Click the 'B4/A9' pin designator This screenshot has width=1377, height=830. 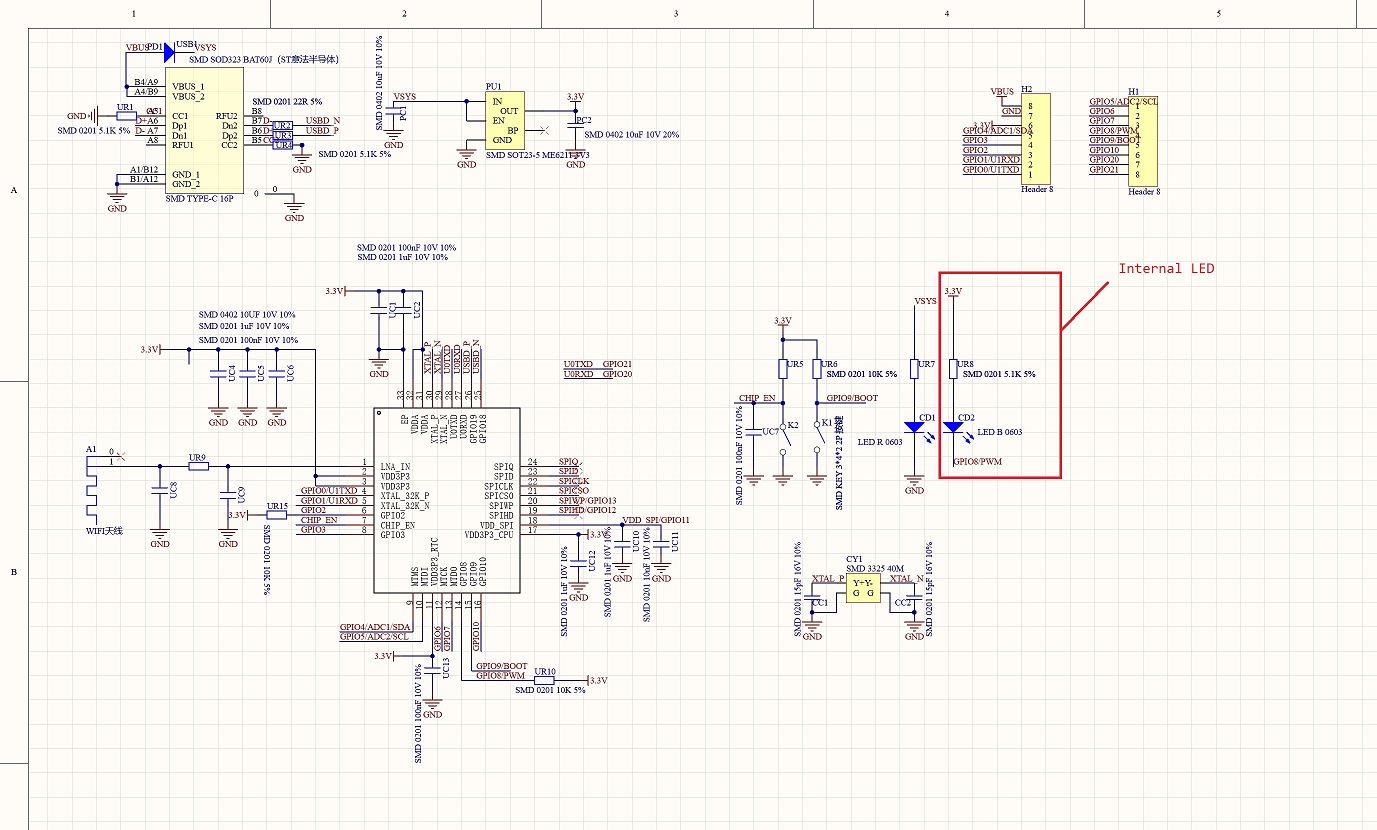click(x=146, y=82)
